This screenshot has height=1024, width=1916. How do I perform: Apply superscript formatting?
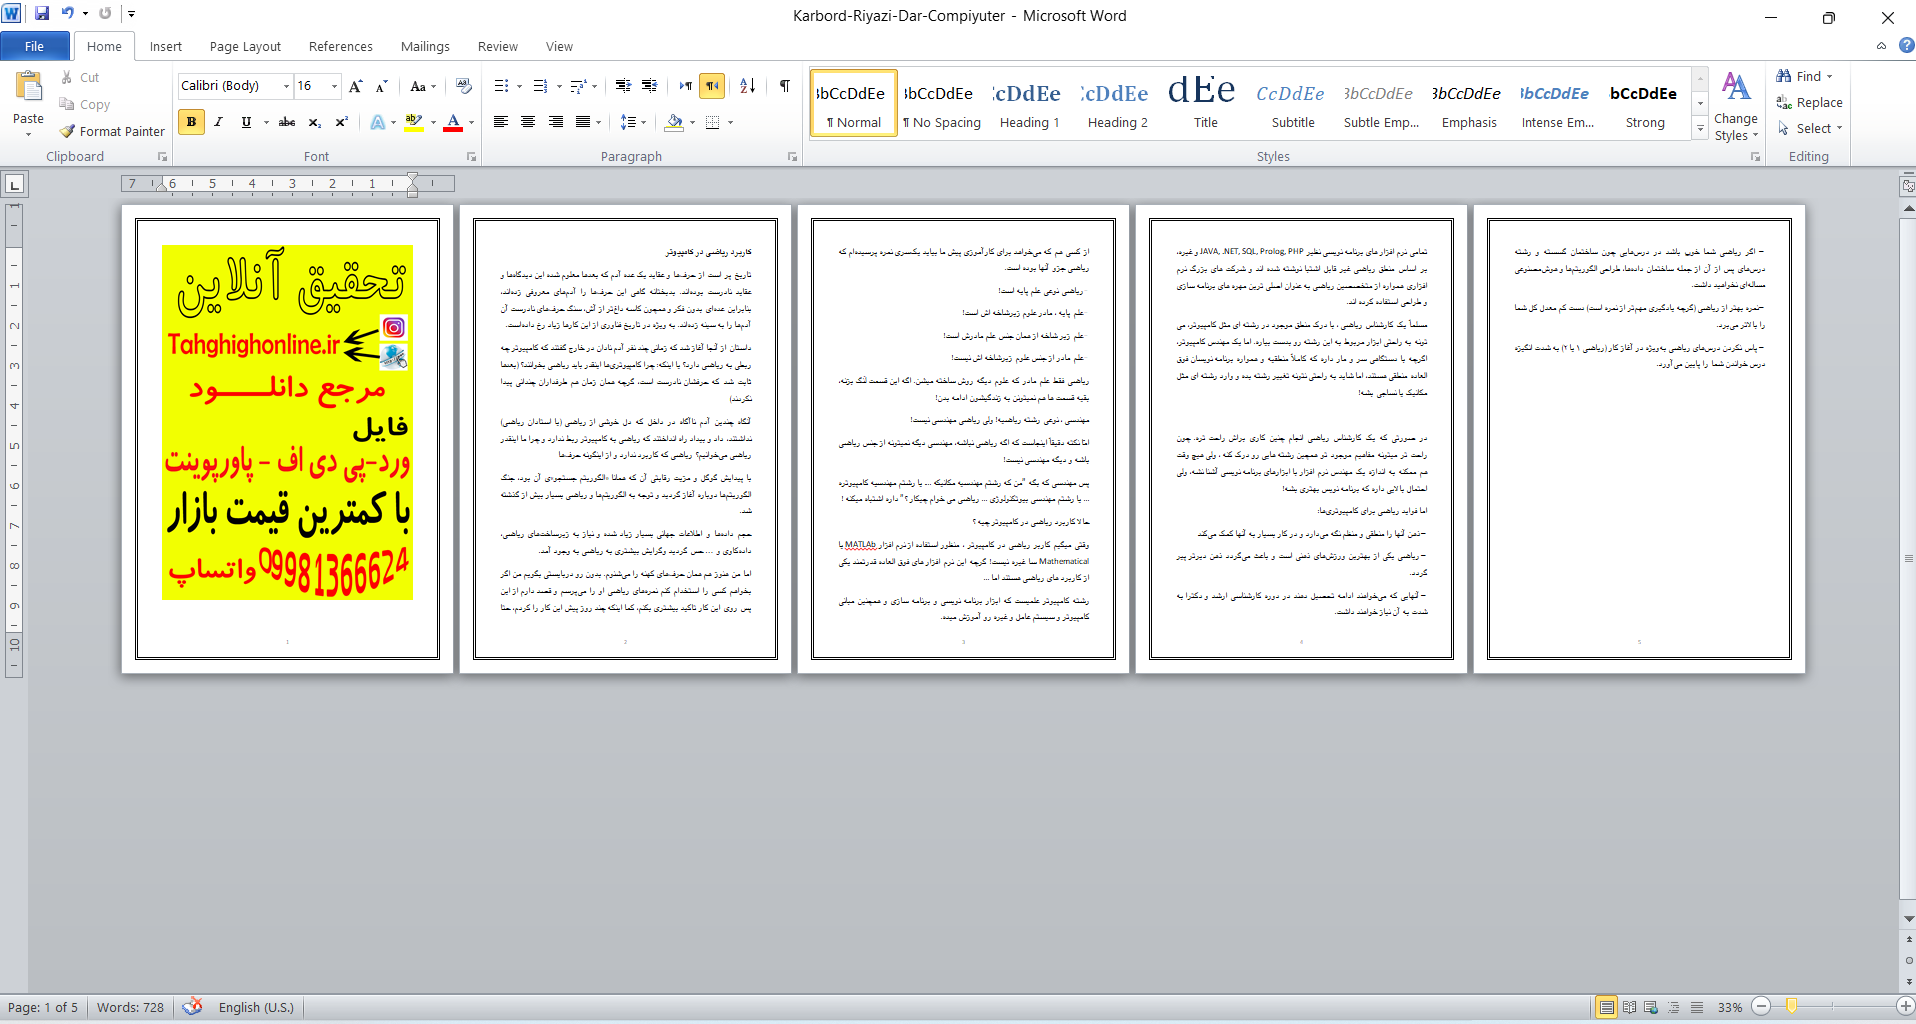coord(341,122)
